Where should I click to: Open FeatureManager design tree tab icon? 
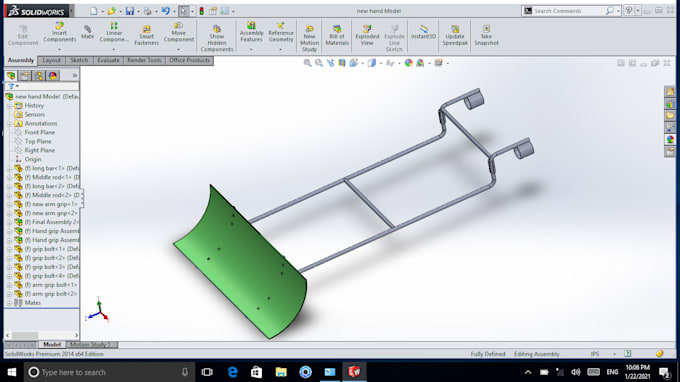pyautogui.click(x=11, y=76)
